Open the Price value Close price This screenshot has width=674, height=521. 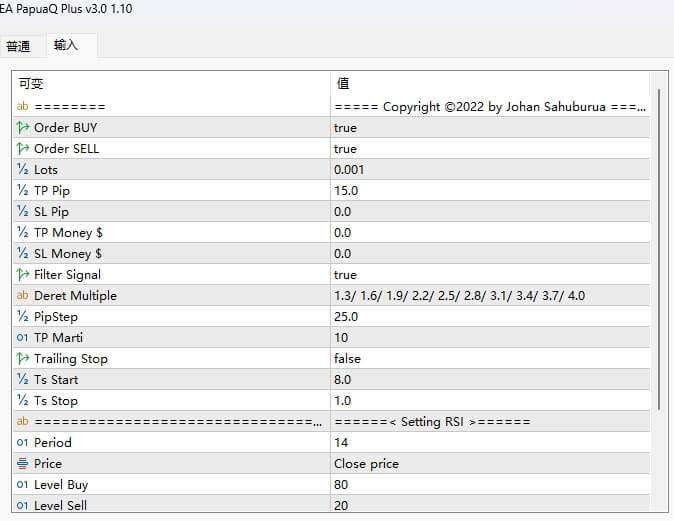490,463
